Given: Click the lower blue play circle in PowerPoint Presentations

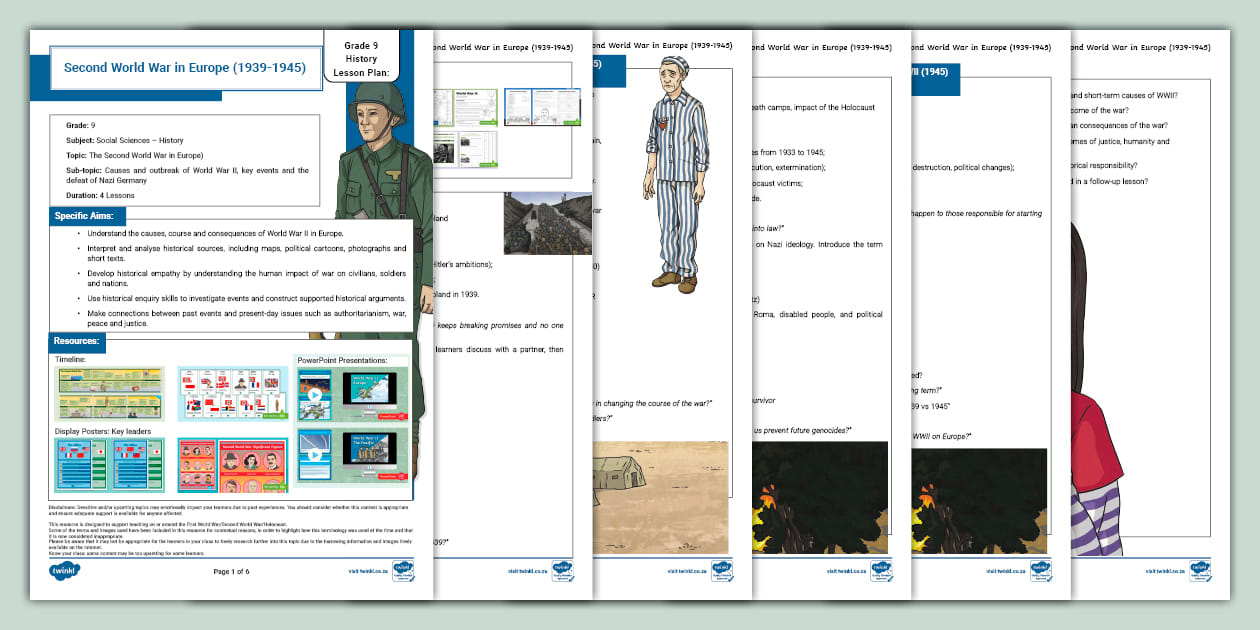Looking at the screenshot, I should click(314, 454).
